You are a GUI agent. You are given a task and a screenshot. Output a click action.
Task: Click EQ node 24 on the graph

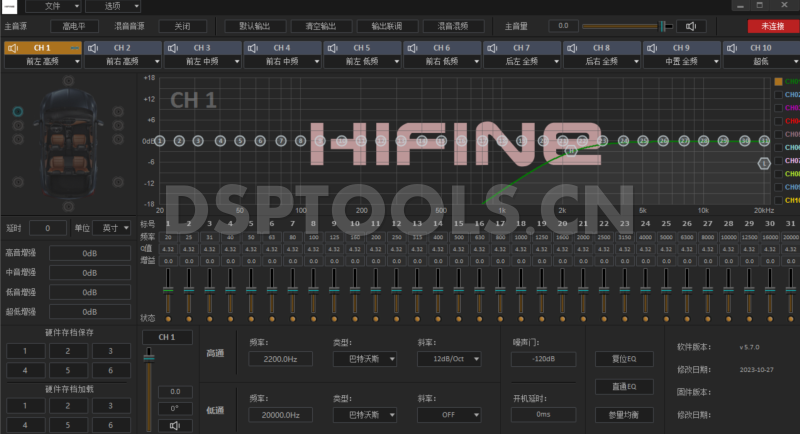point(623,141)
